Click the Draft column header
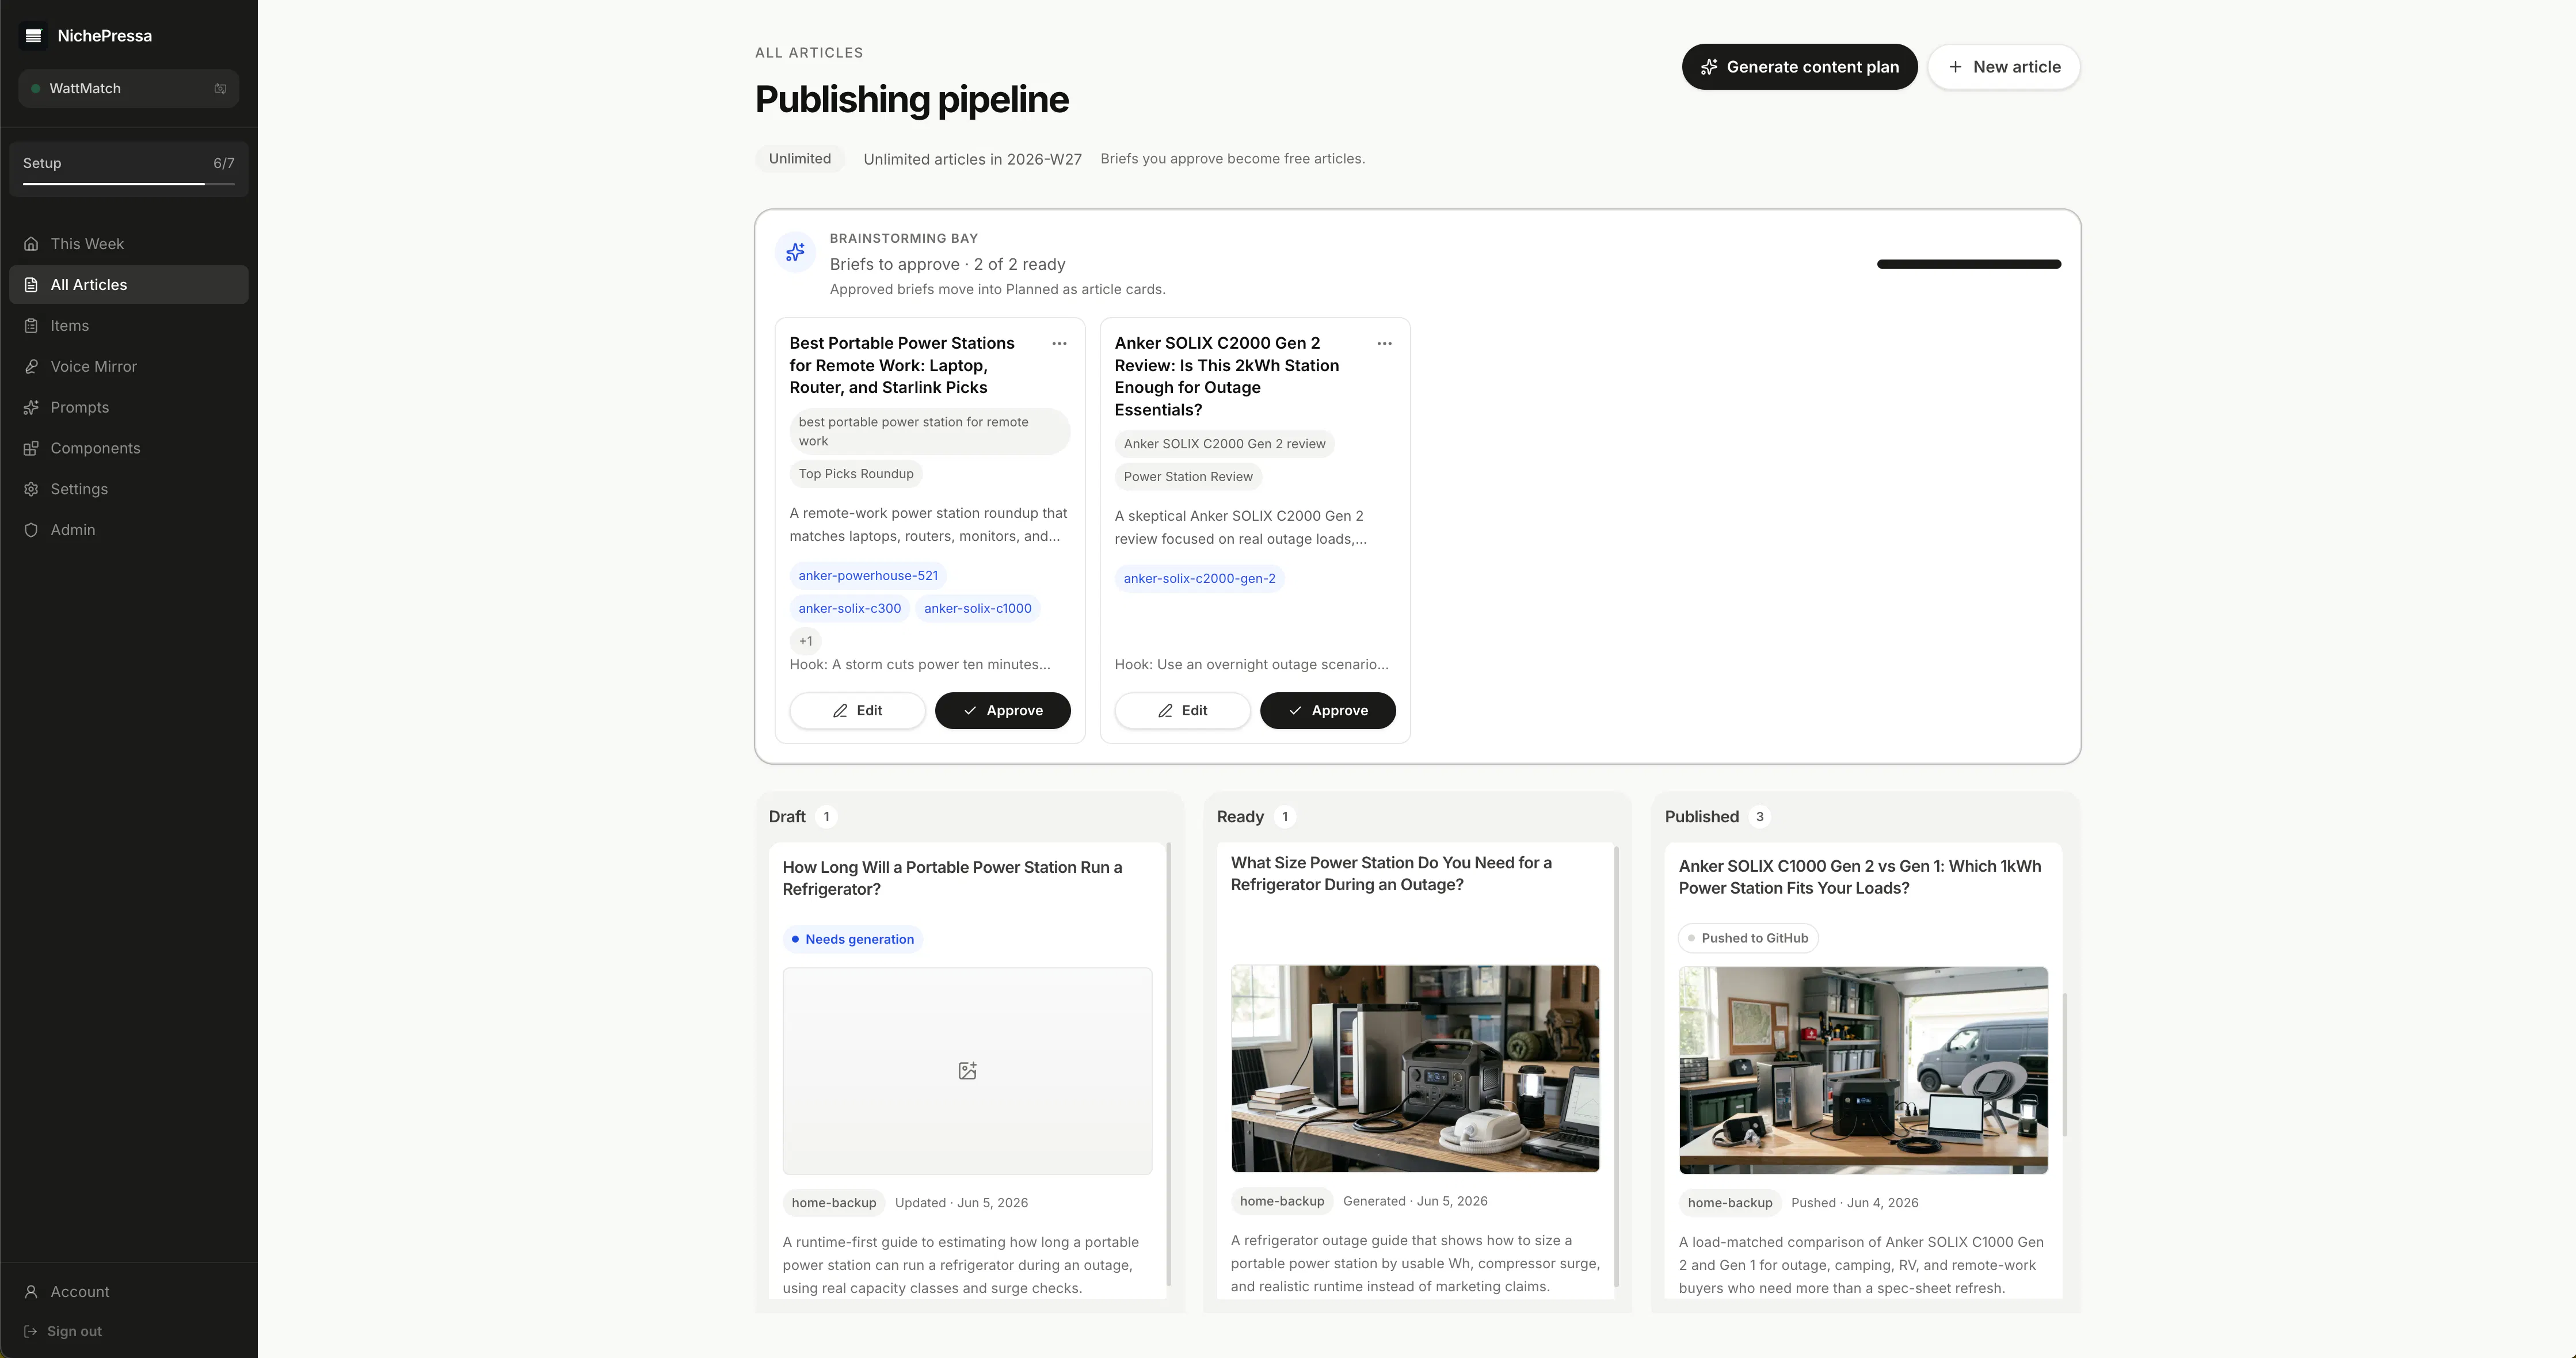This screenshot has height=1358, width=2576. click(x=787, y=817)
